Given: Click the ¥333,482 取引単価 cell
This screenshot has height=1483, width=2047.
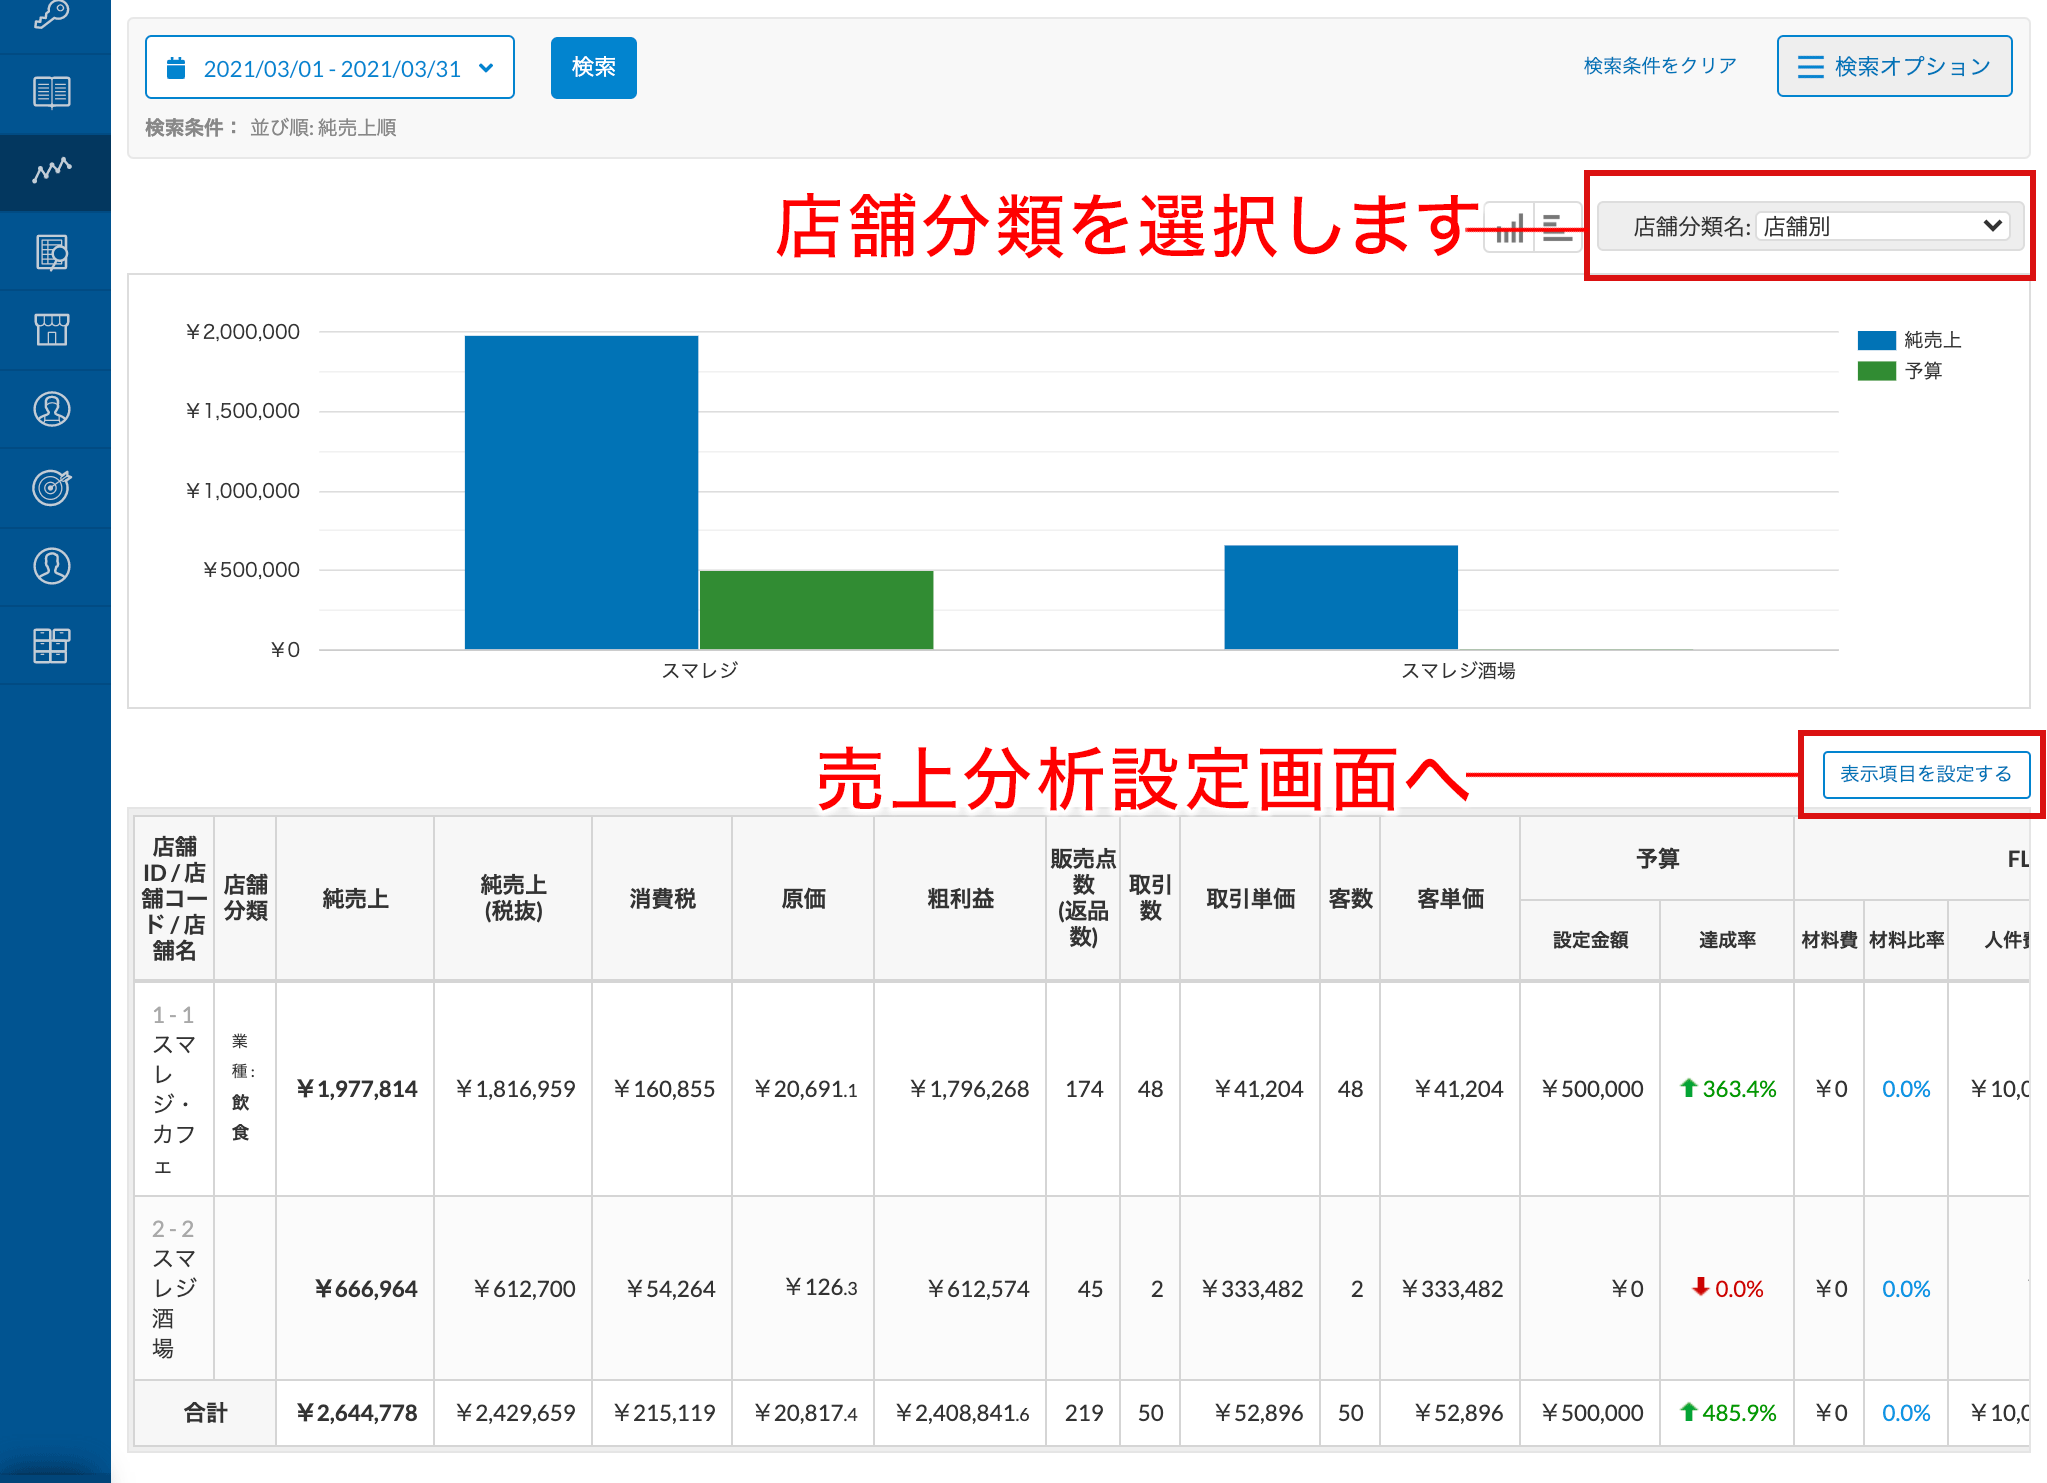Looking at the screenshot, I should 1252,1289.
